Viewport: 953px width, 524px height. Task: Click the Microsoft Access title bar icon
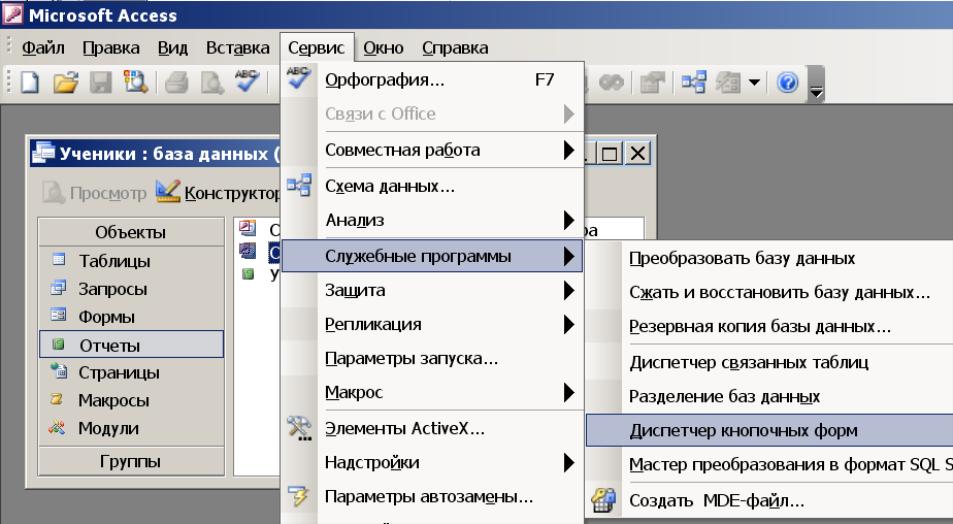(13, 14)
